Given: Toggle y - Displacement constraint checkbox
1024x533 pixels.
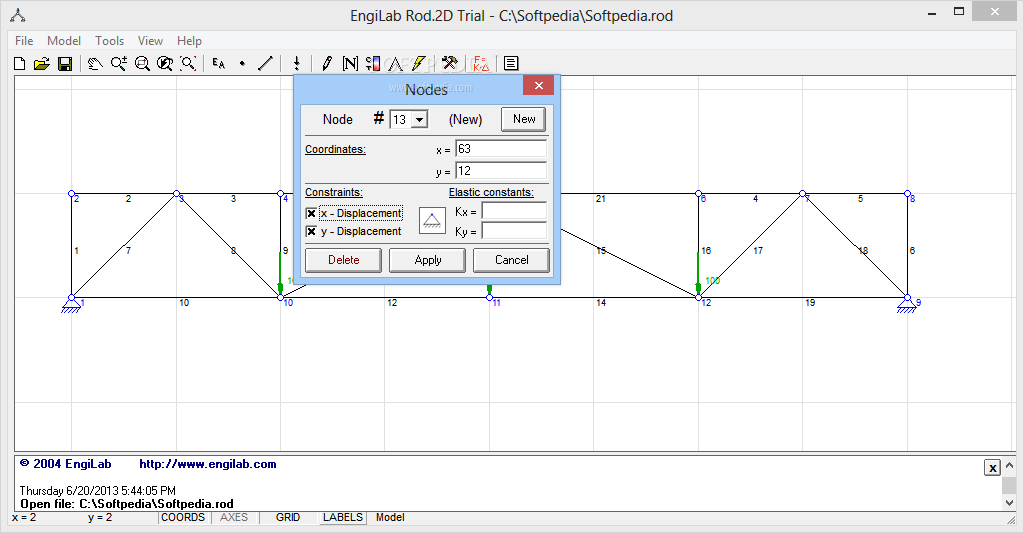Looking at the screenshot, I should pos(311,231).
